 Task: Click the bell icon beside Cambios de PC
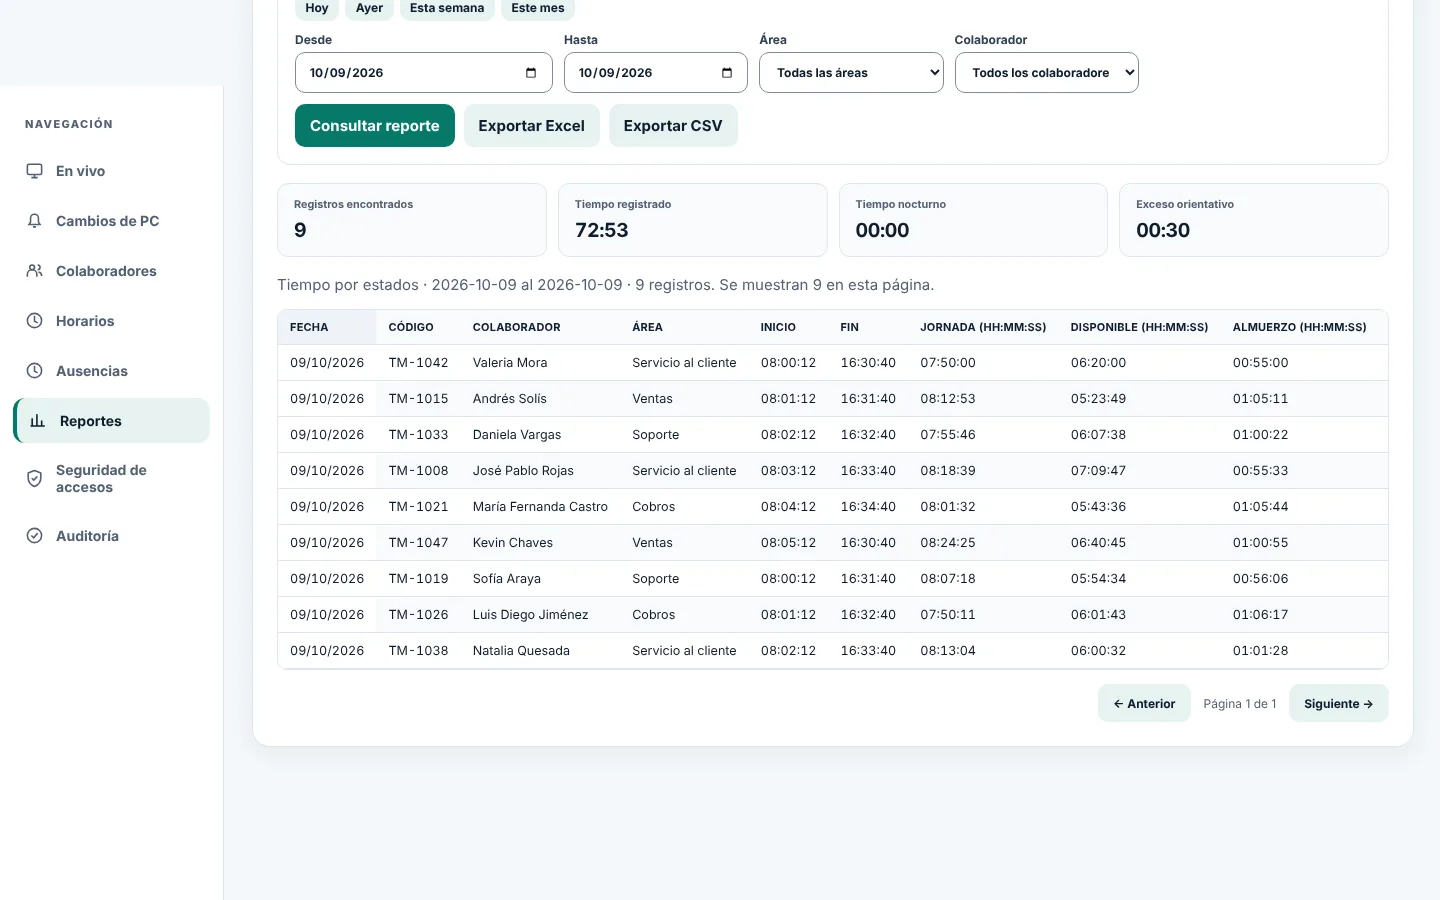tap(35, 221)
